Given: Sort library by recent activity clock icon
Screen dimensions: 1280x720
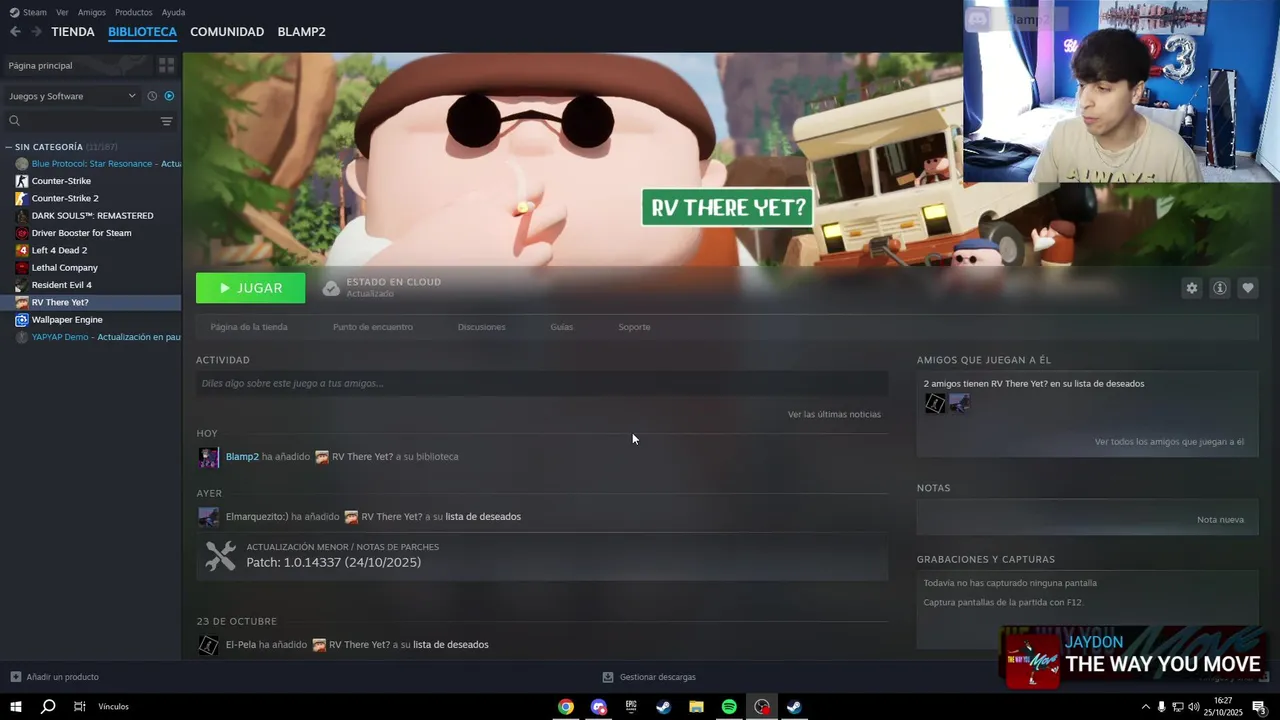Looking at the screenshot, I should (152, 96).
